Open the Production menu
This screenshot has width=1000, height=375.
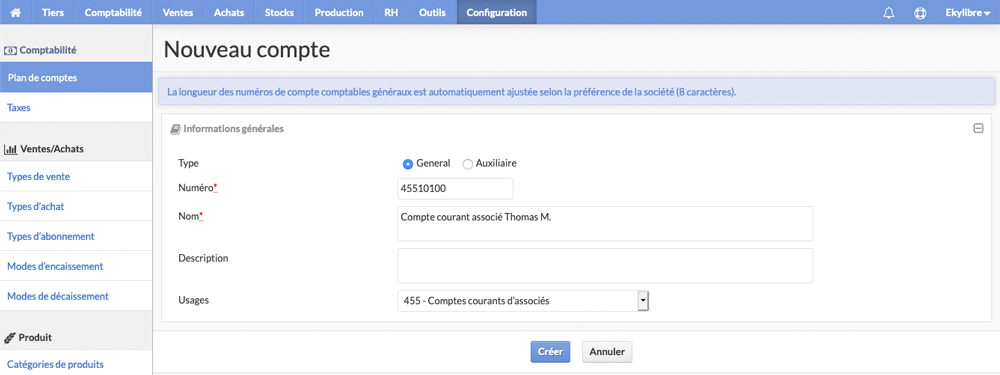pos(339,12)
